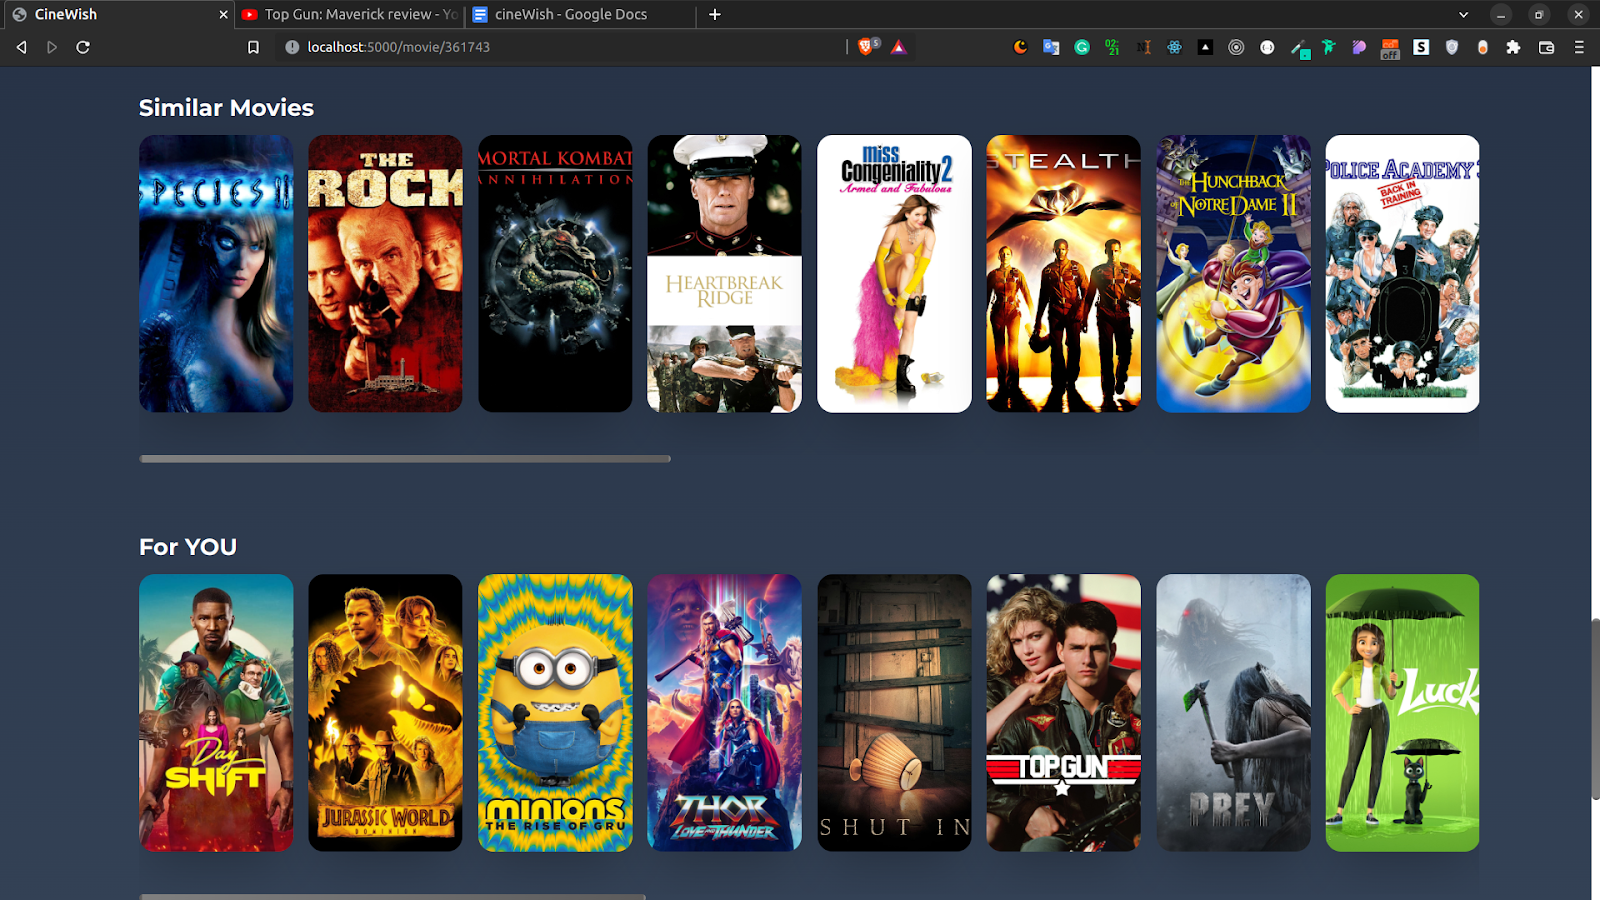Open the black square triangle extension icon
The height and width of the screenshot is (900, 1600).
tap(1205, 47)
